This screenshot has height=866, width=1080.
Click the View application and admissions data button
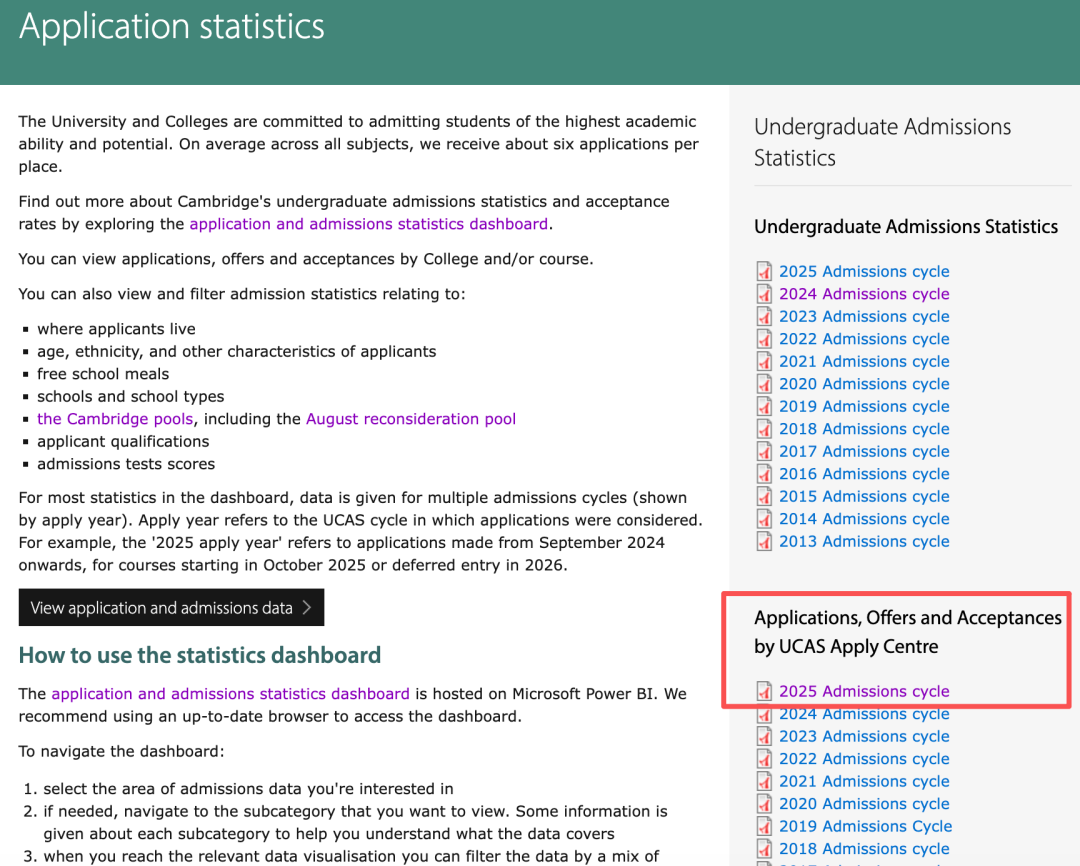coord(171,608)
